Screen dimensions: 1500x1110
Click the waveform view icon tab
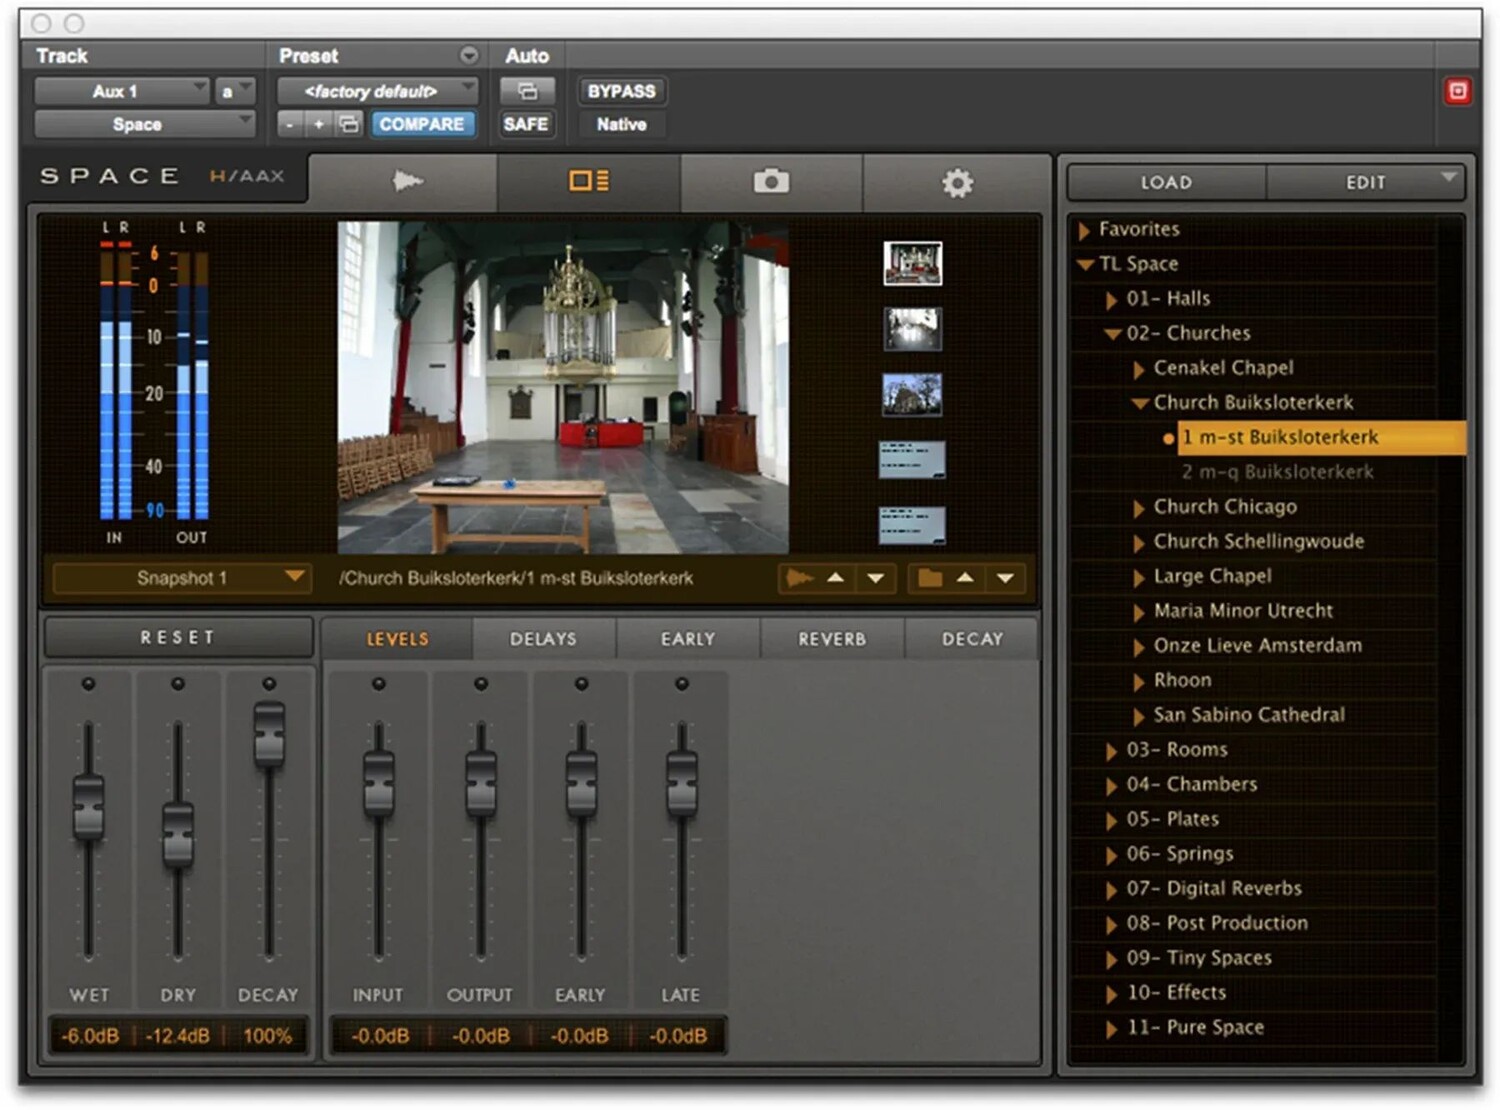point(406,181)
